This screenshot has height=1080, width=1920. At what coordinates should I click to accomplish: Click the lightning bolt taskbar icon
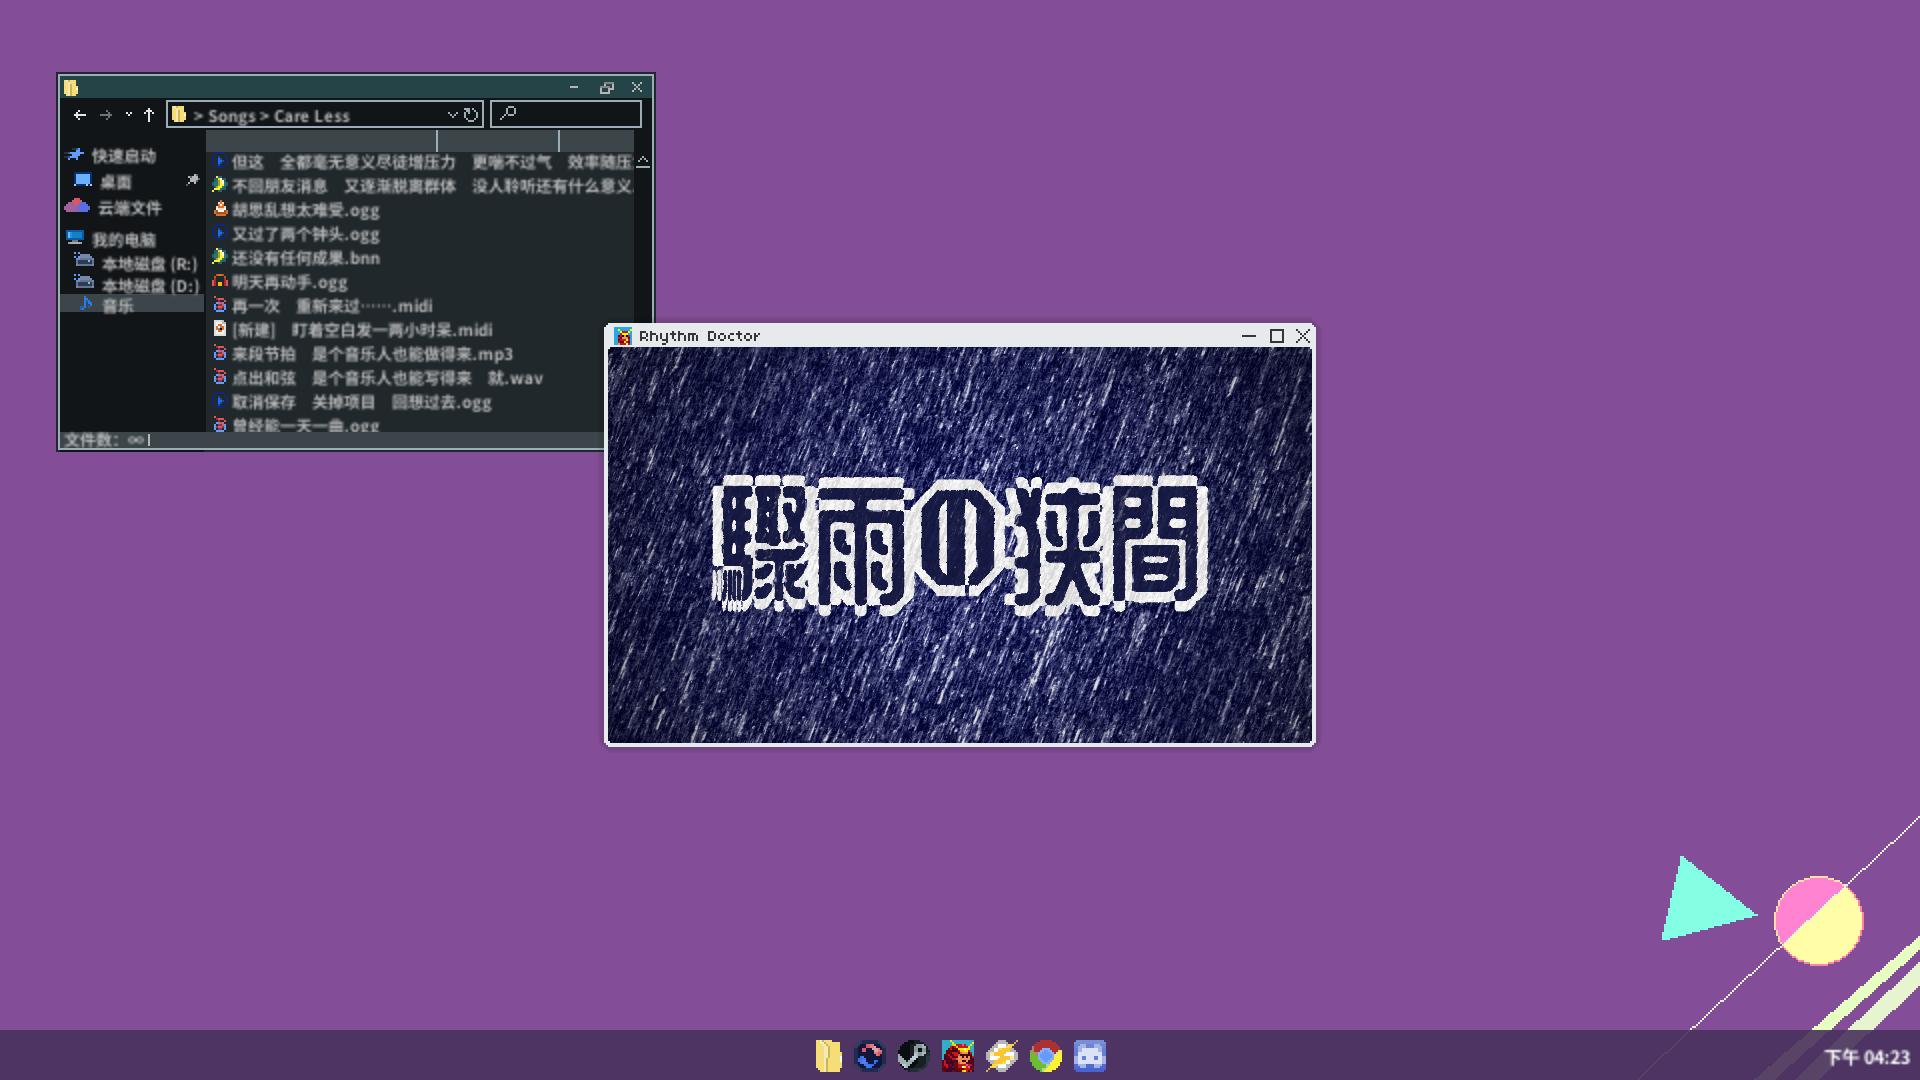(x=1001, y=1056)
